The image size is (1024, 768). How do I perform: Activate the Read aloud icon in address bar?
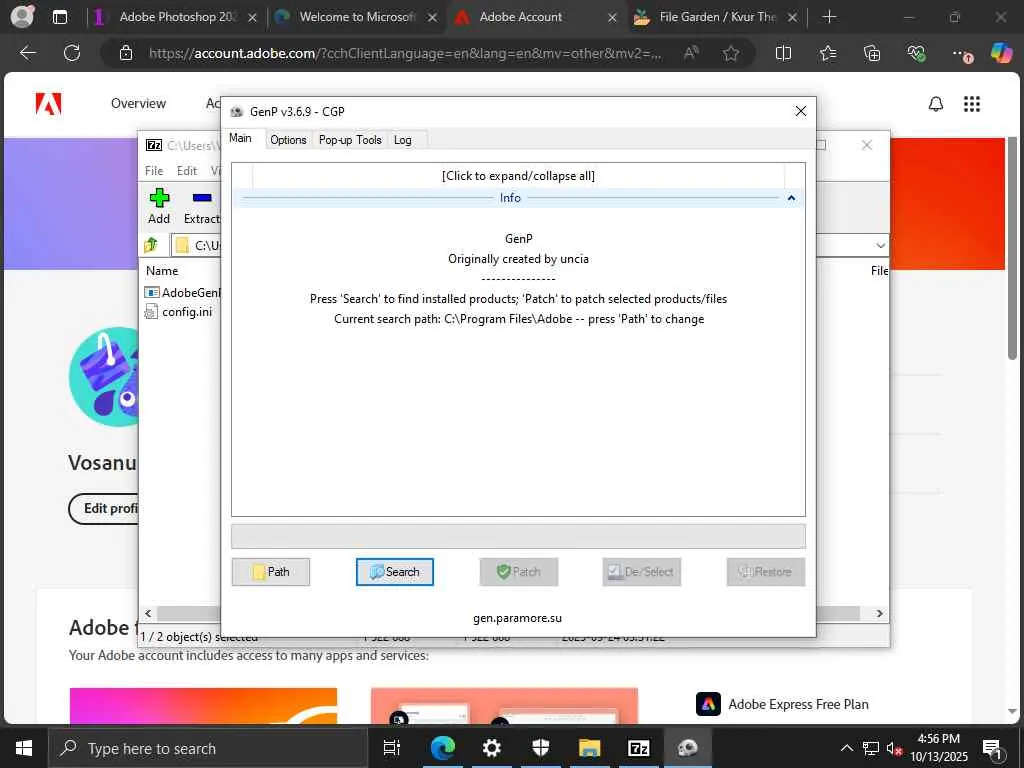tap(691, 53)
